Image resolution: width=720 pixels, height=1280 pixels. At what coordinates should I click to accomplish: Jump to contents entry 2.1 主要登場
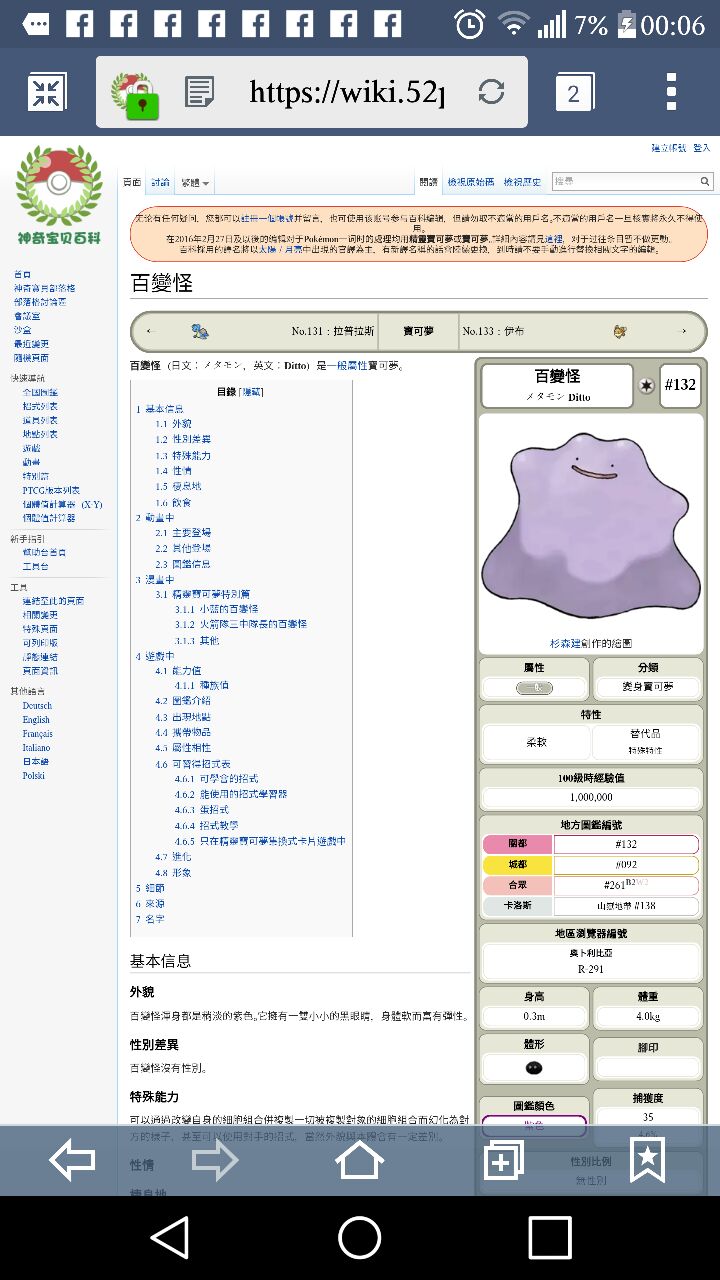(x=182, y=533)
